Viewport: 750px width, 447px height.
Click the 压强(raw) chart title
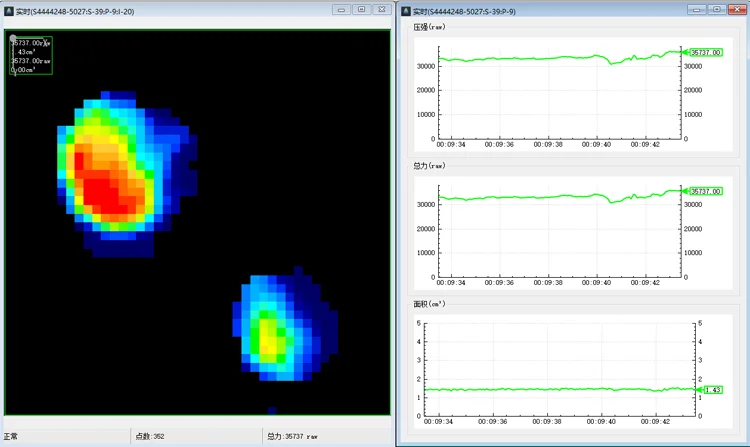point(429,27)
